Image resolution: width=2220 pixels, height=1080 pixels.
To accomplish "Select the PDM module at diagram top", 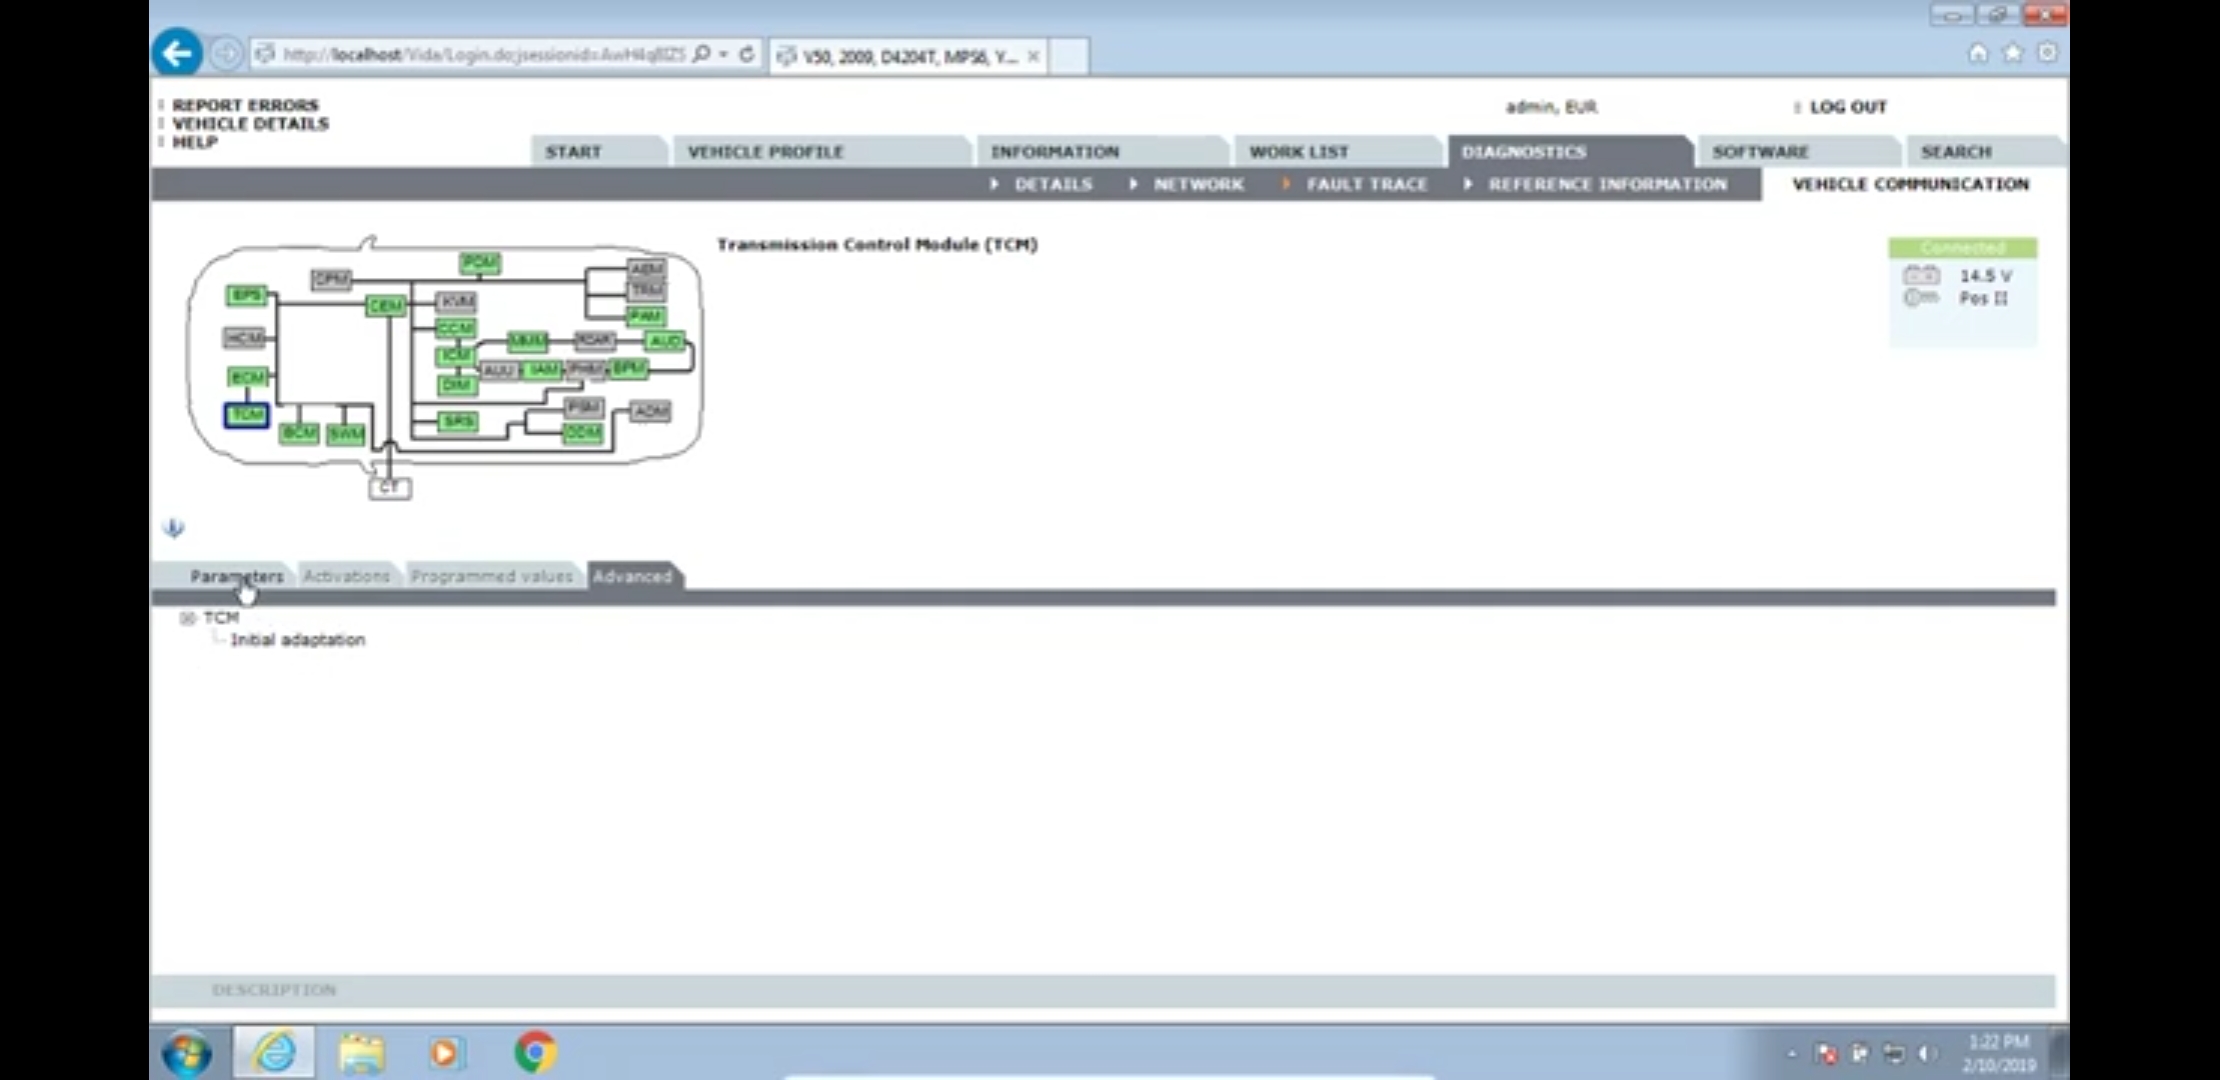I will (x=480, y=263).
